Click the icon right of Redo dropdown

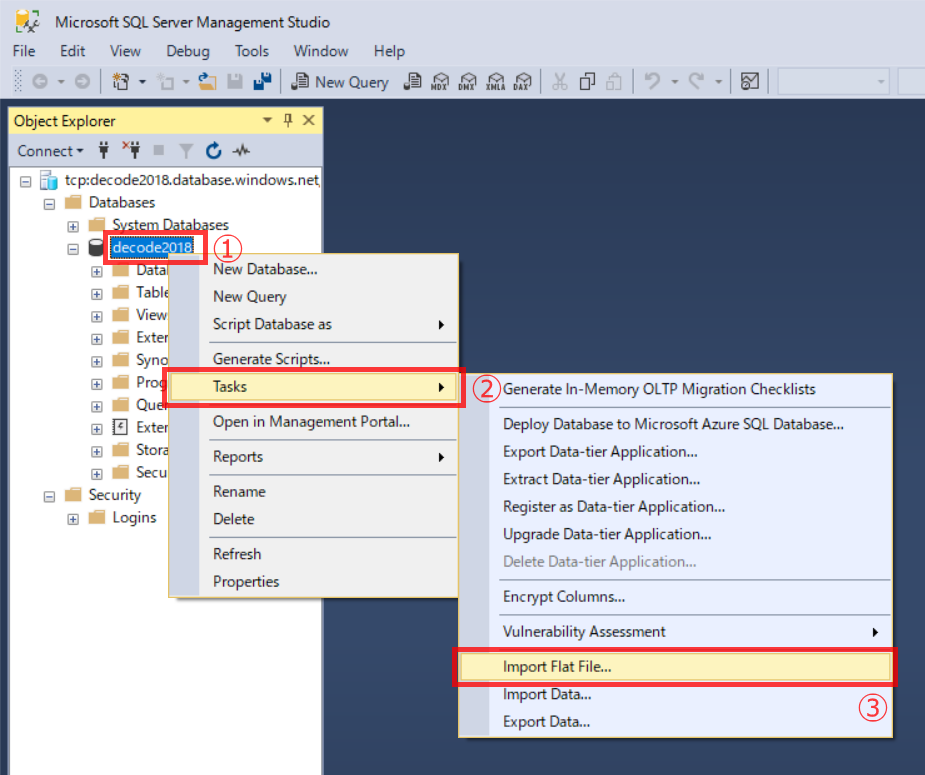pyautogui.click(x=750, y=81)
